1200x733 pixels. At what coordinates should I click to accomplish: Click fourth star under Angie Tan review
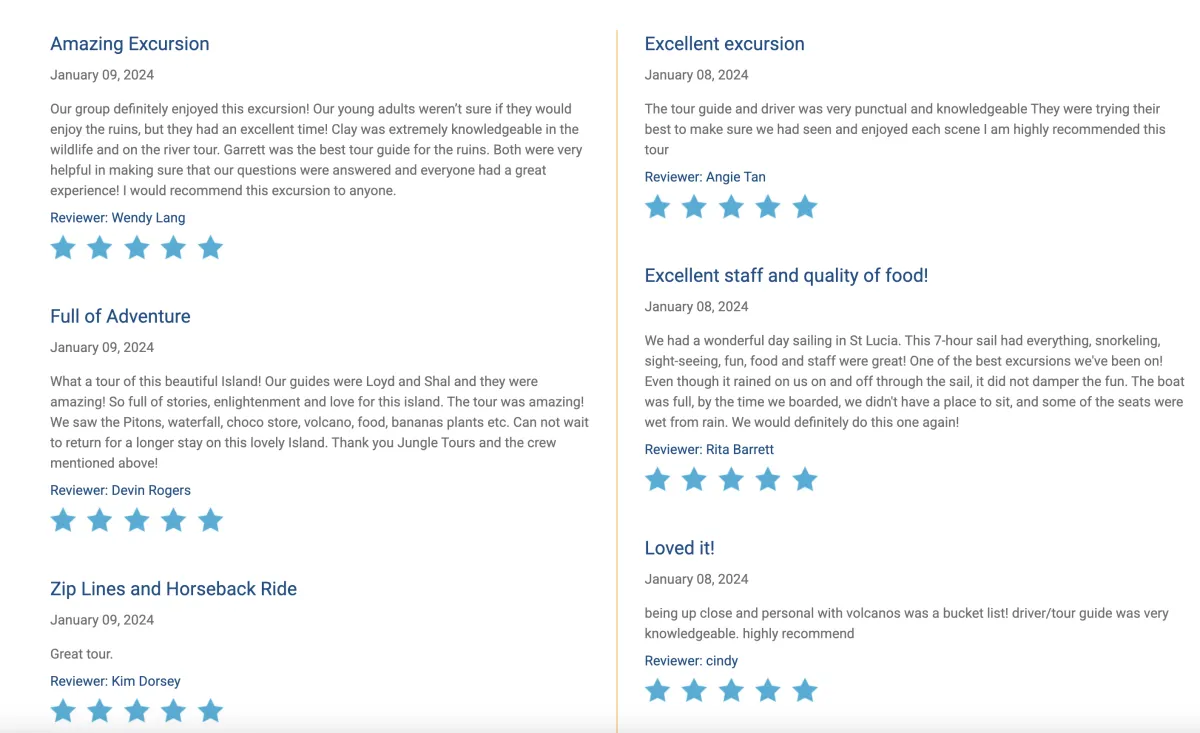(x=768, y=207)
